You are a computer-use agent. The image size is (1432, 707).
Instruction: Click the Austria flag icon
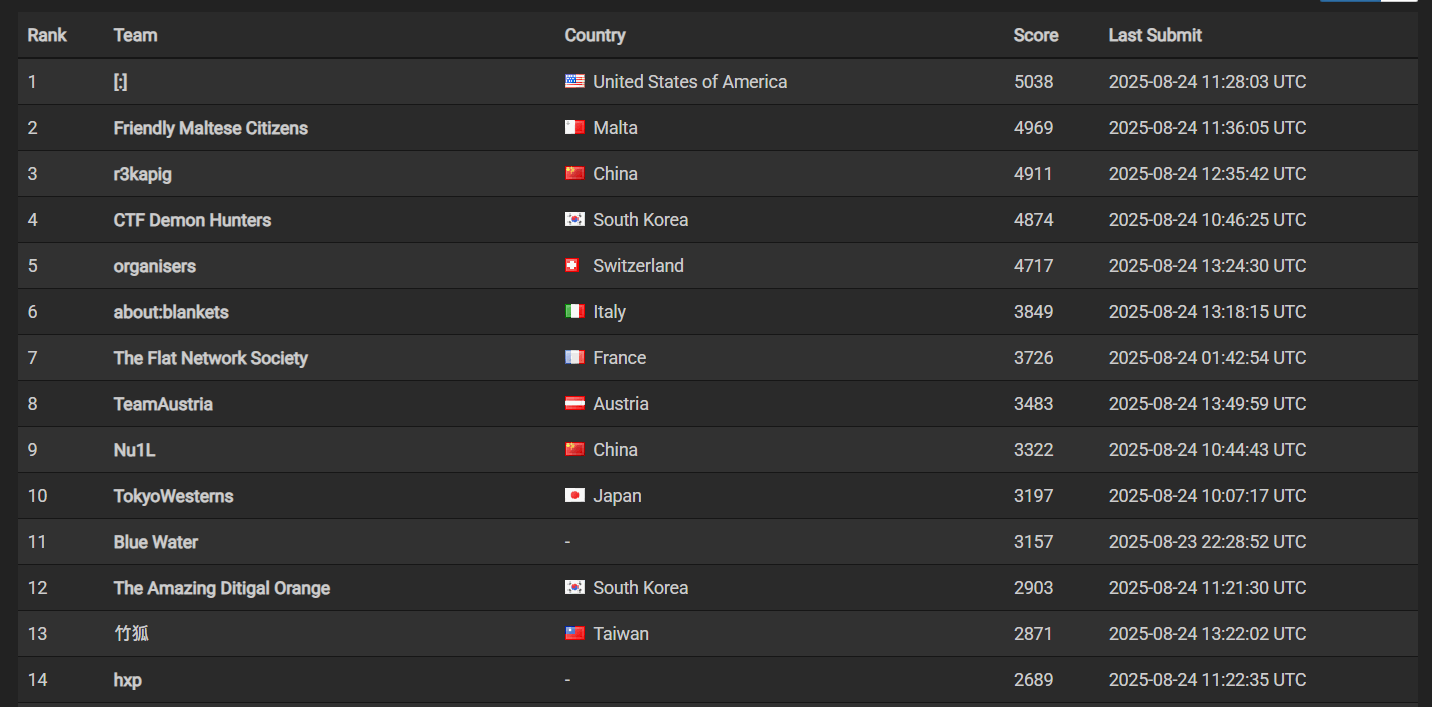click(x=574, y=404)
